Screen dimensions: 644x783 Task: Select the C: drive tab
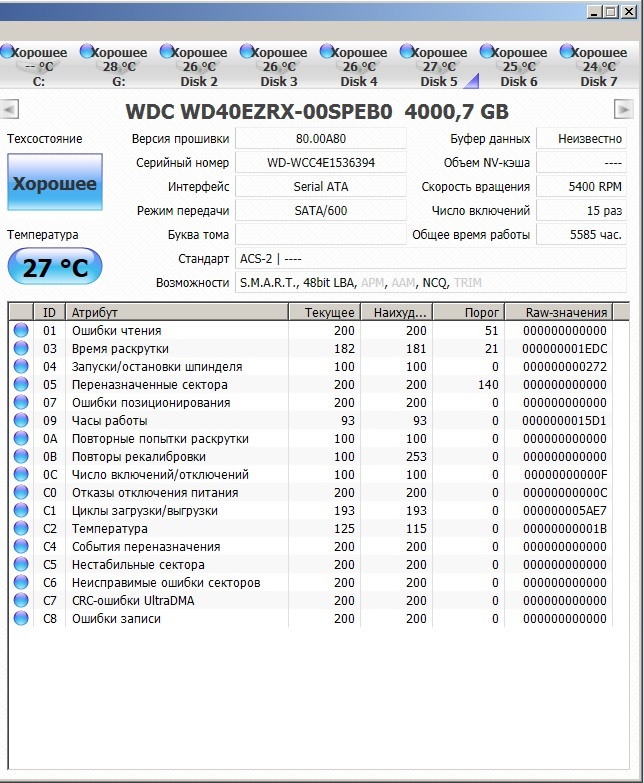tap(38, 67)
